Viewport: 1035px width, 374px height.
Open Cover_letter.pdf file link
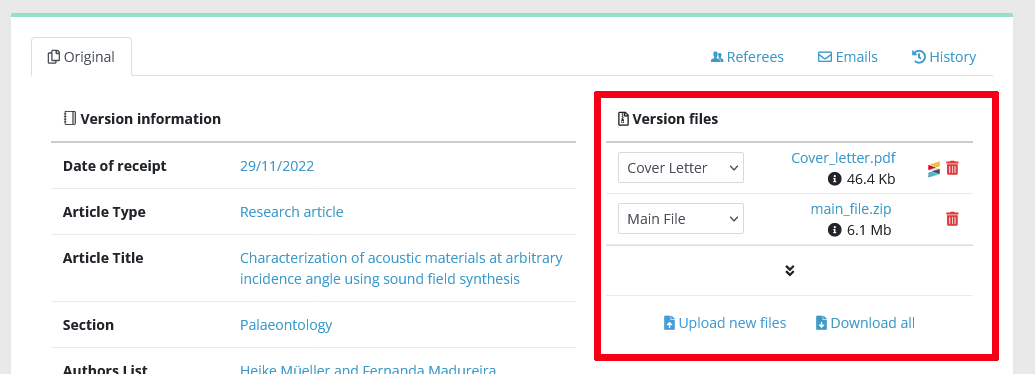tap(844, 158)
